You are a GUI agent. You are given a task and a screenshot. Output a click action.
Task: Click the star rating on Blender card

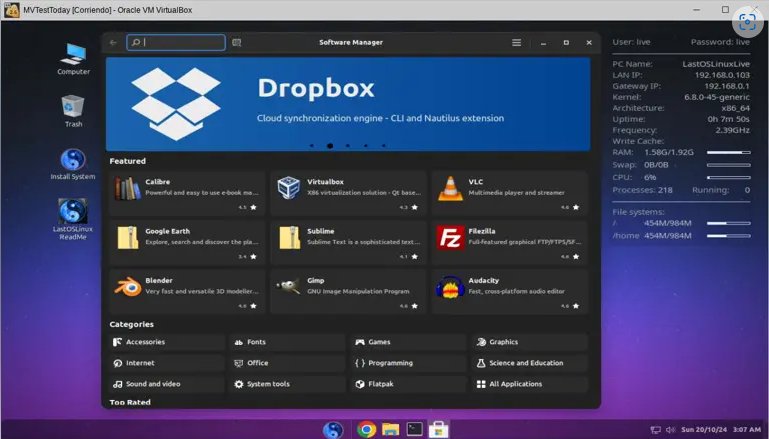coord(248,306)
